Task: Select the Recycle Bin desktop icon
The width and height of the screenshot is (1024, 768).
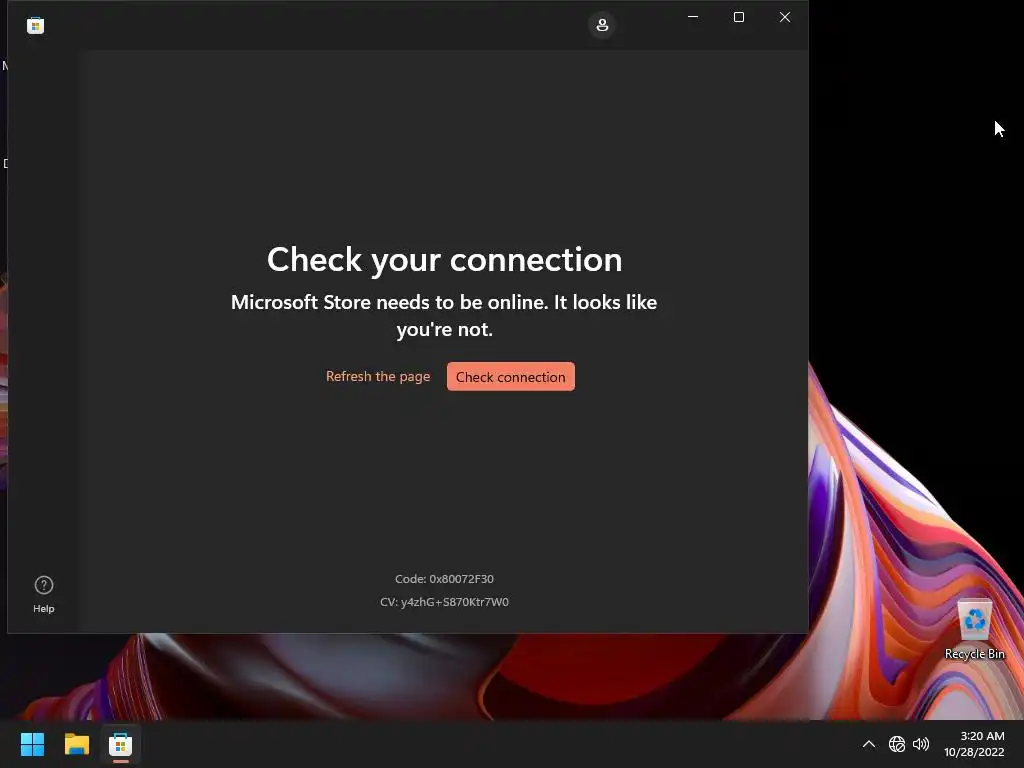Action: (974, 630)
